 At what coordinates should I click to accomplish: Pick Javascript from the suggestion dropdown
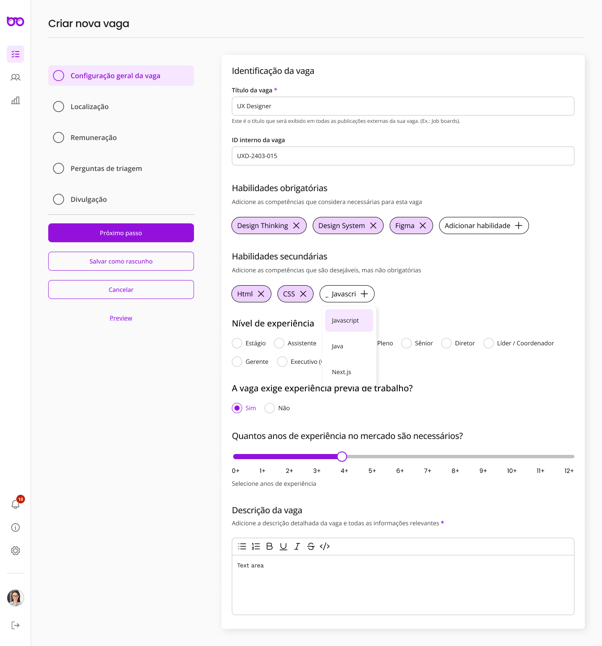point(346,320)
